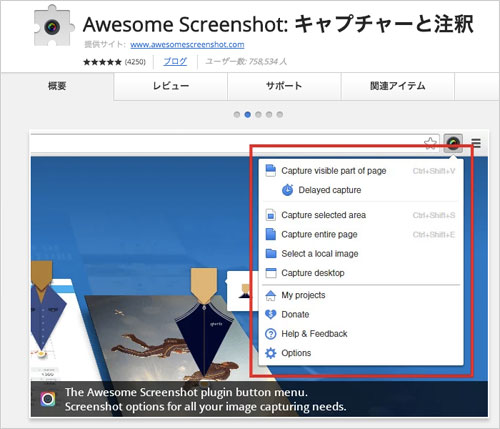Click the ユーザー数 758,534 人 text

coord(246,61)
